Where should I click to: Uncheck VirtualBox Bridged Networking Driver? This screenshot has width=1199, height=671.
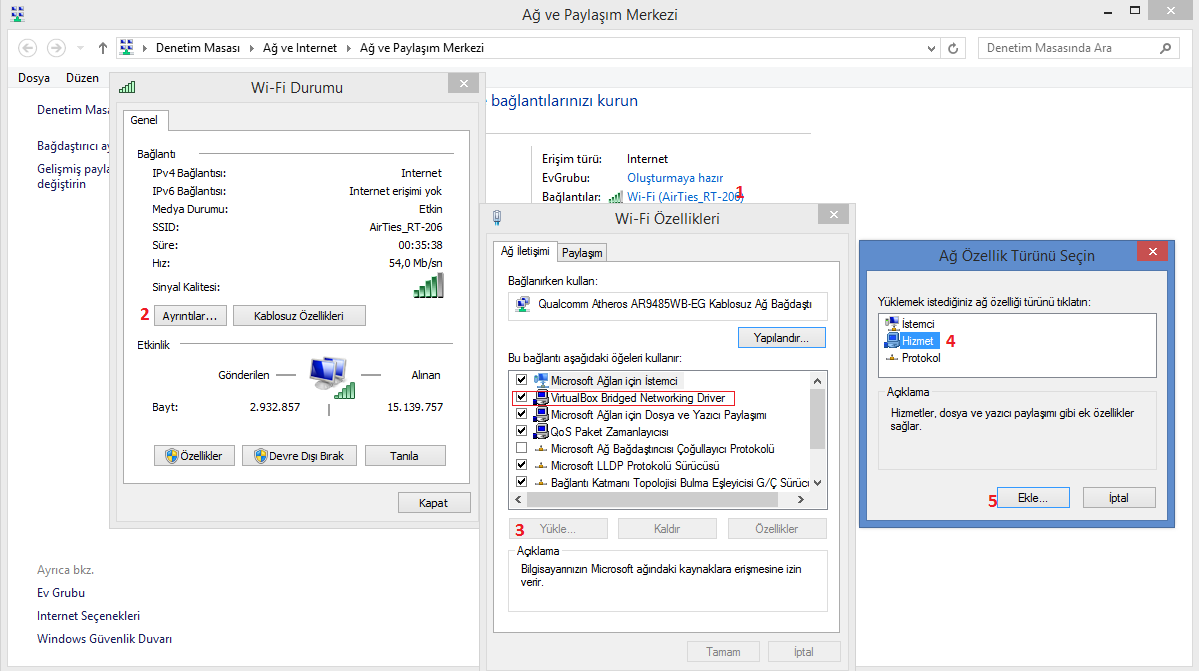(520, 398)
